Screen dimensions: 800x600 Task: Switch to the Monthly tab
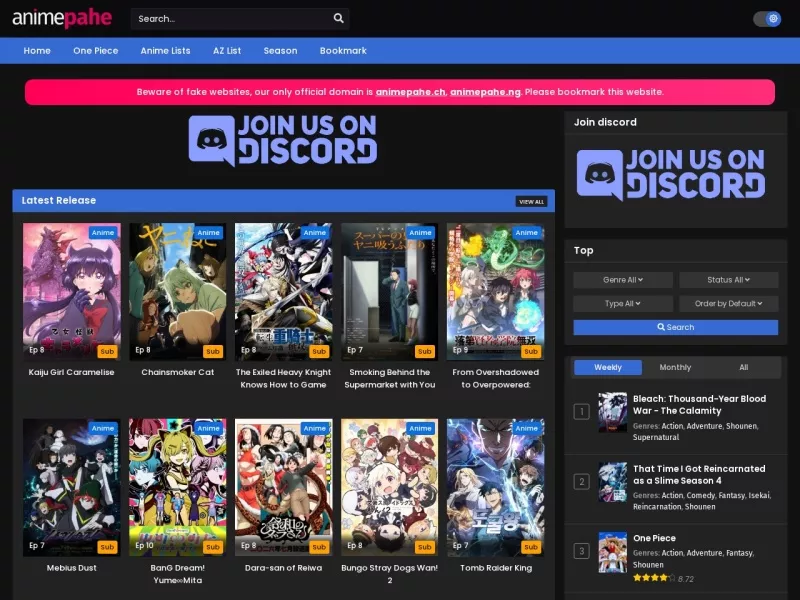pyautogui.click(x=675, y=367)
